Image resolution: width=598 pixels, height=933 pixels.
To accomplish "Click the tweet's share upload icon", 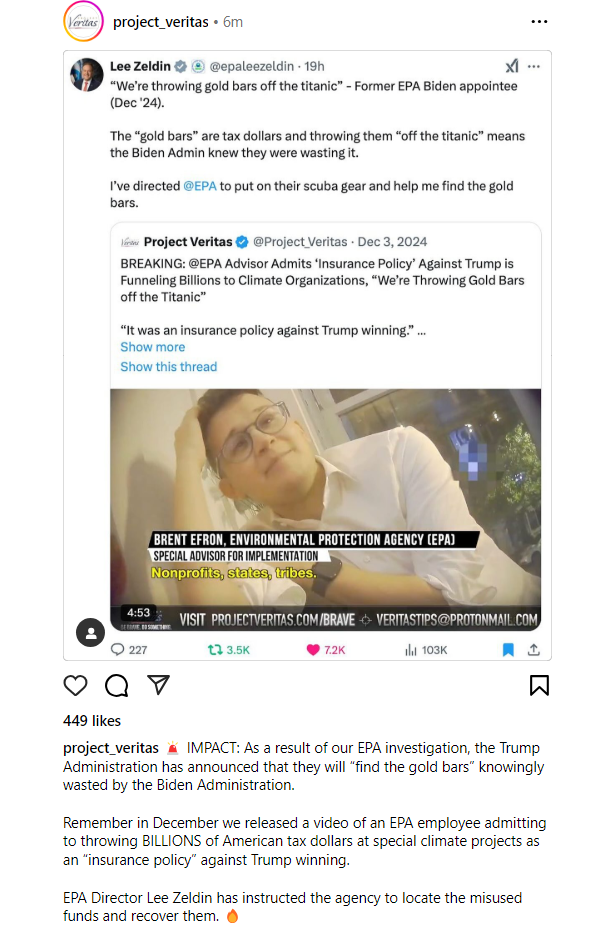I will (534, 650).
